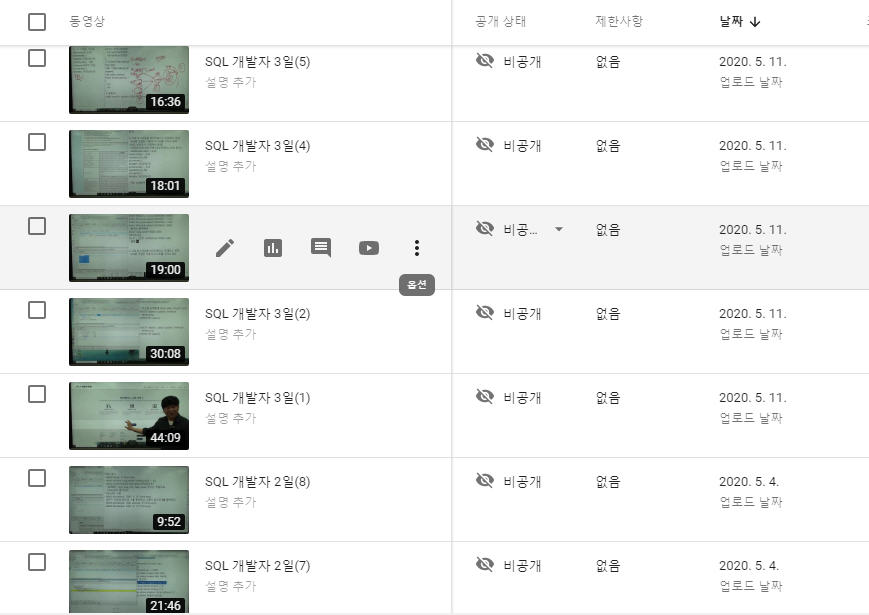The height and width of the screenshot is (615, 869).
Task: Open the SQL 개발자 3일(5) video title
Action: click(x=258, y=62)
